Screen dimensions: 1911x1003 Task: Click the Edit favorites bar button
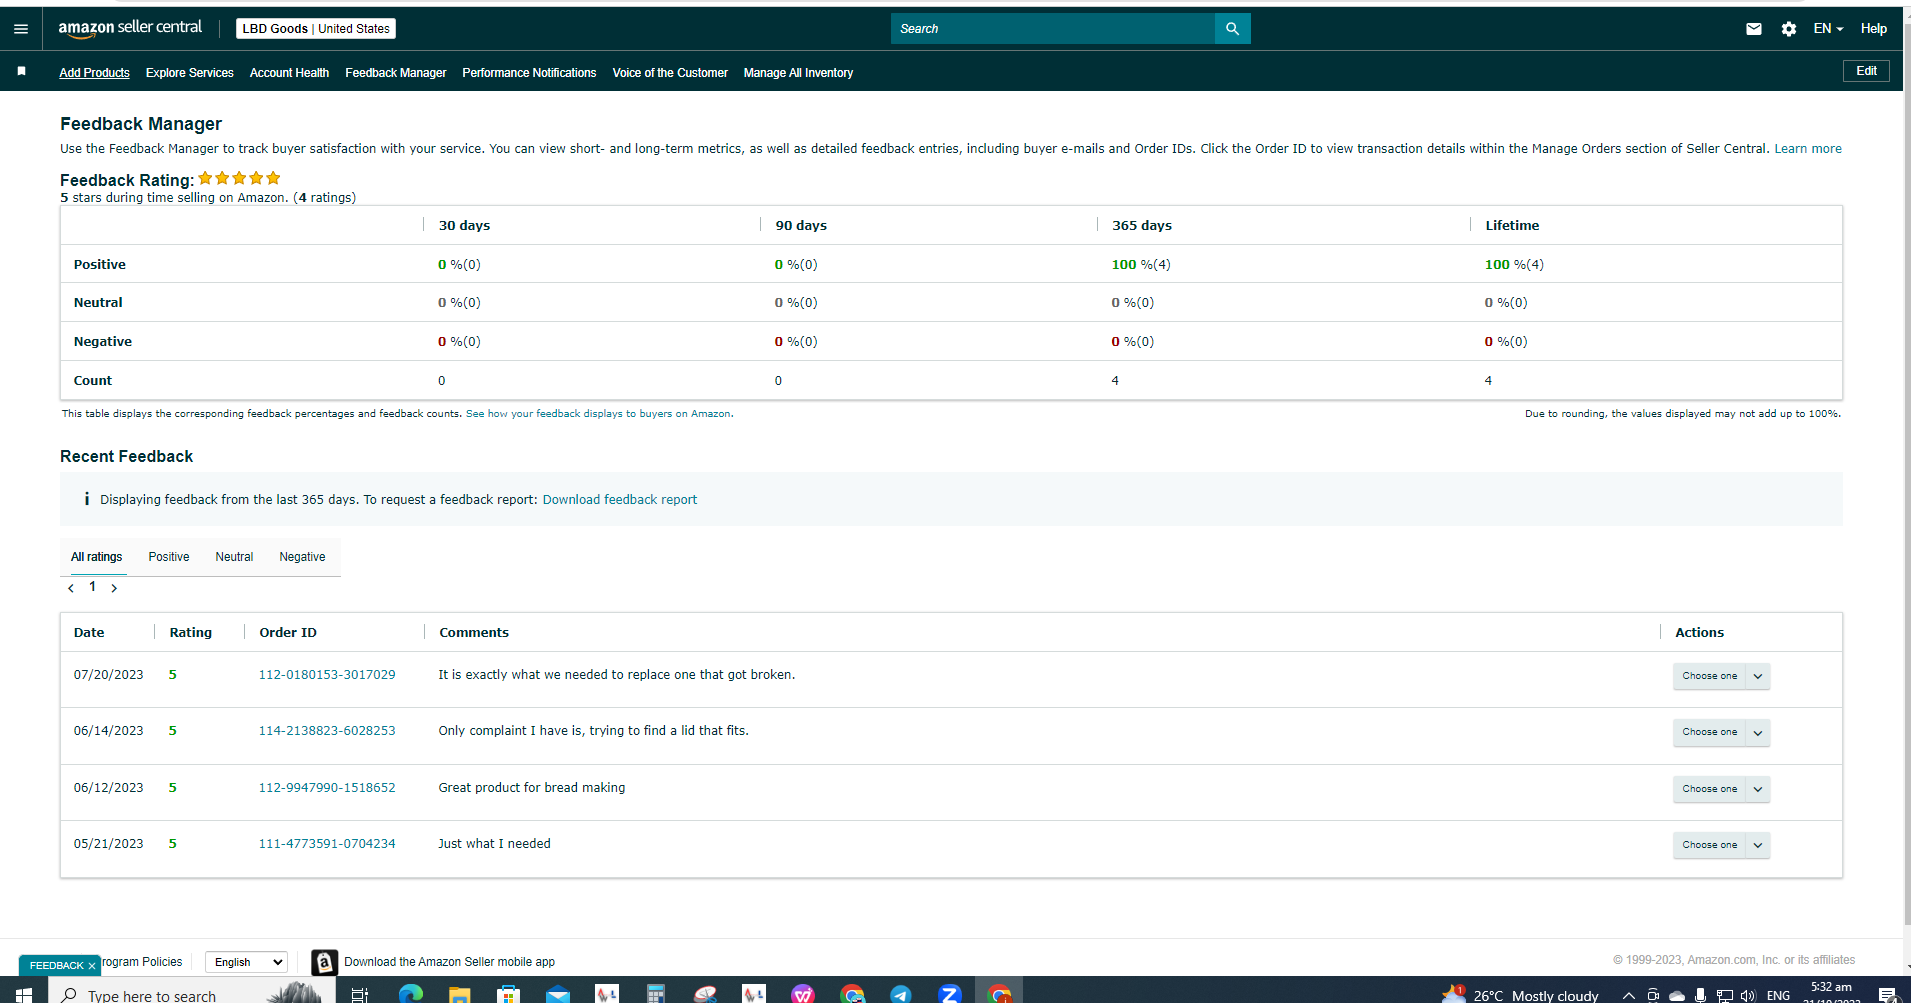point(1866,71)
